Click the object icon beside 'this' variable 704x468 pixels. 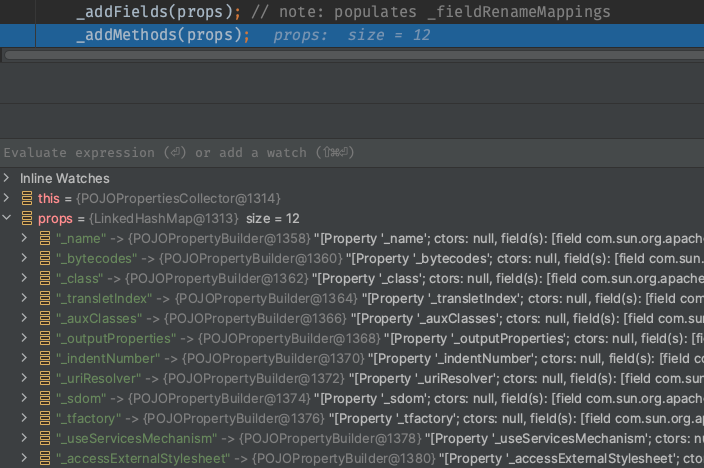(x=27, y=198)
